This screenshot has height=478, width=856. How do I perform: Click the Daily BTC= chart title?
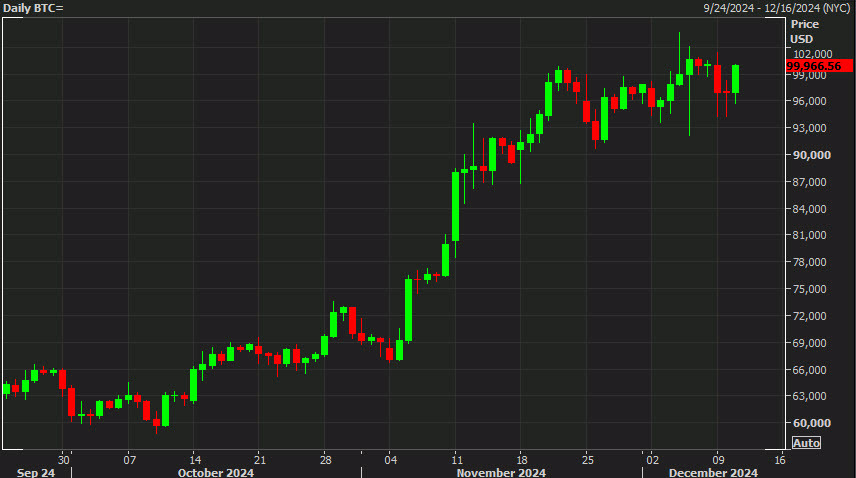(x=33, y=8)
